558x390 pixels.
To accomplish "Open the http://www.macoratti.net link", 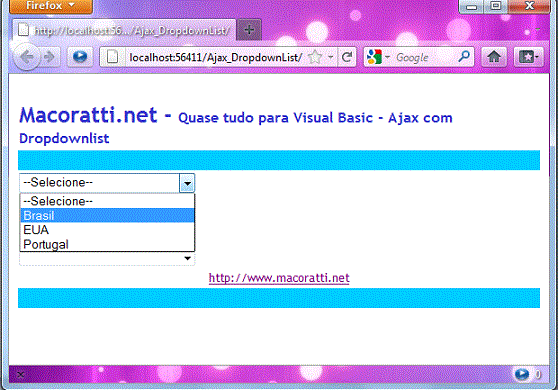I will point(279,278).
